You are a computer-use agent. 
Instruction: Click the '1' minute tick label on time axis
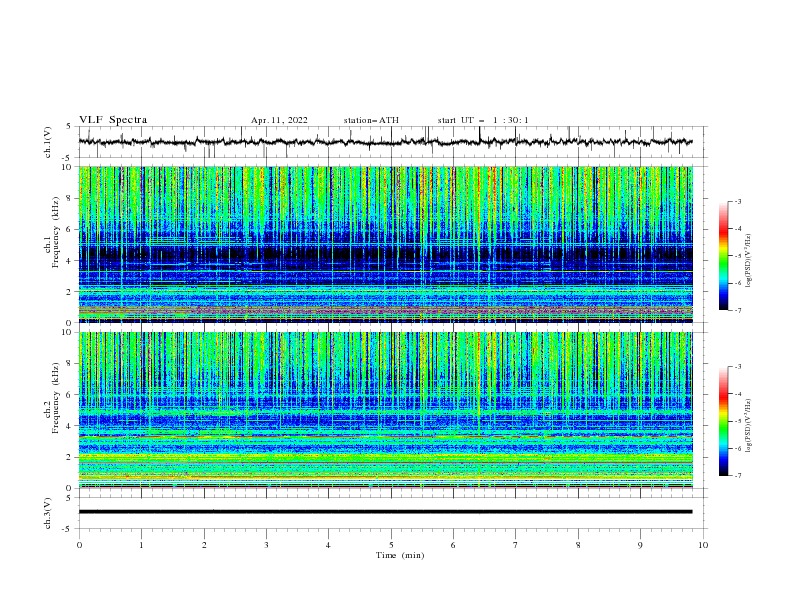(141, 545)
